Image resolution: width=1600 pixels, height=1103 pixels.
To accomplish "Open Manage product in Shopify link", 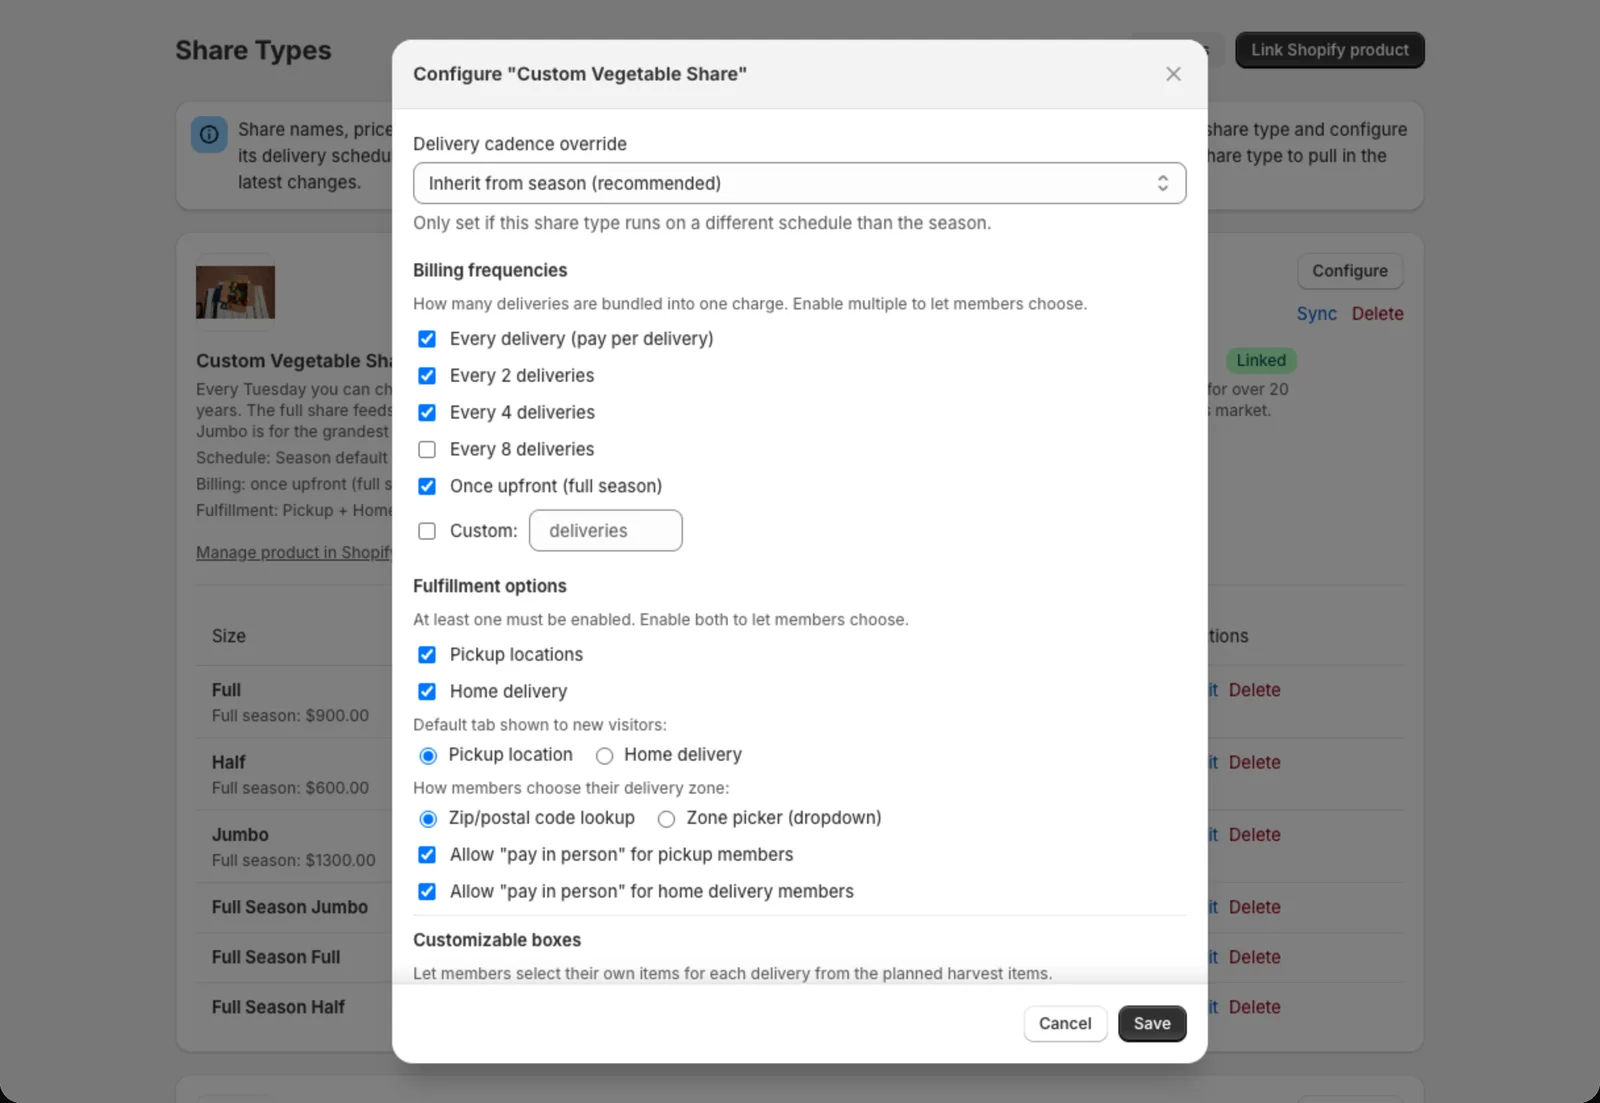I will click(x=294, y=553).
